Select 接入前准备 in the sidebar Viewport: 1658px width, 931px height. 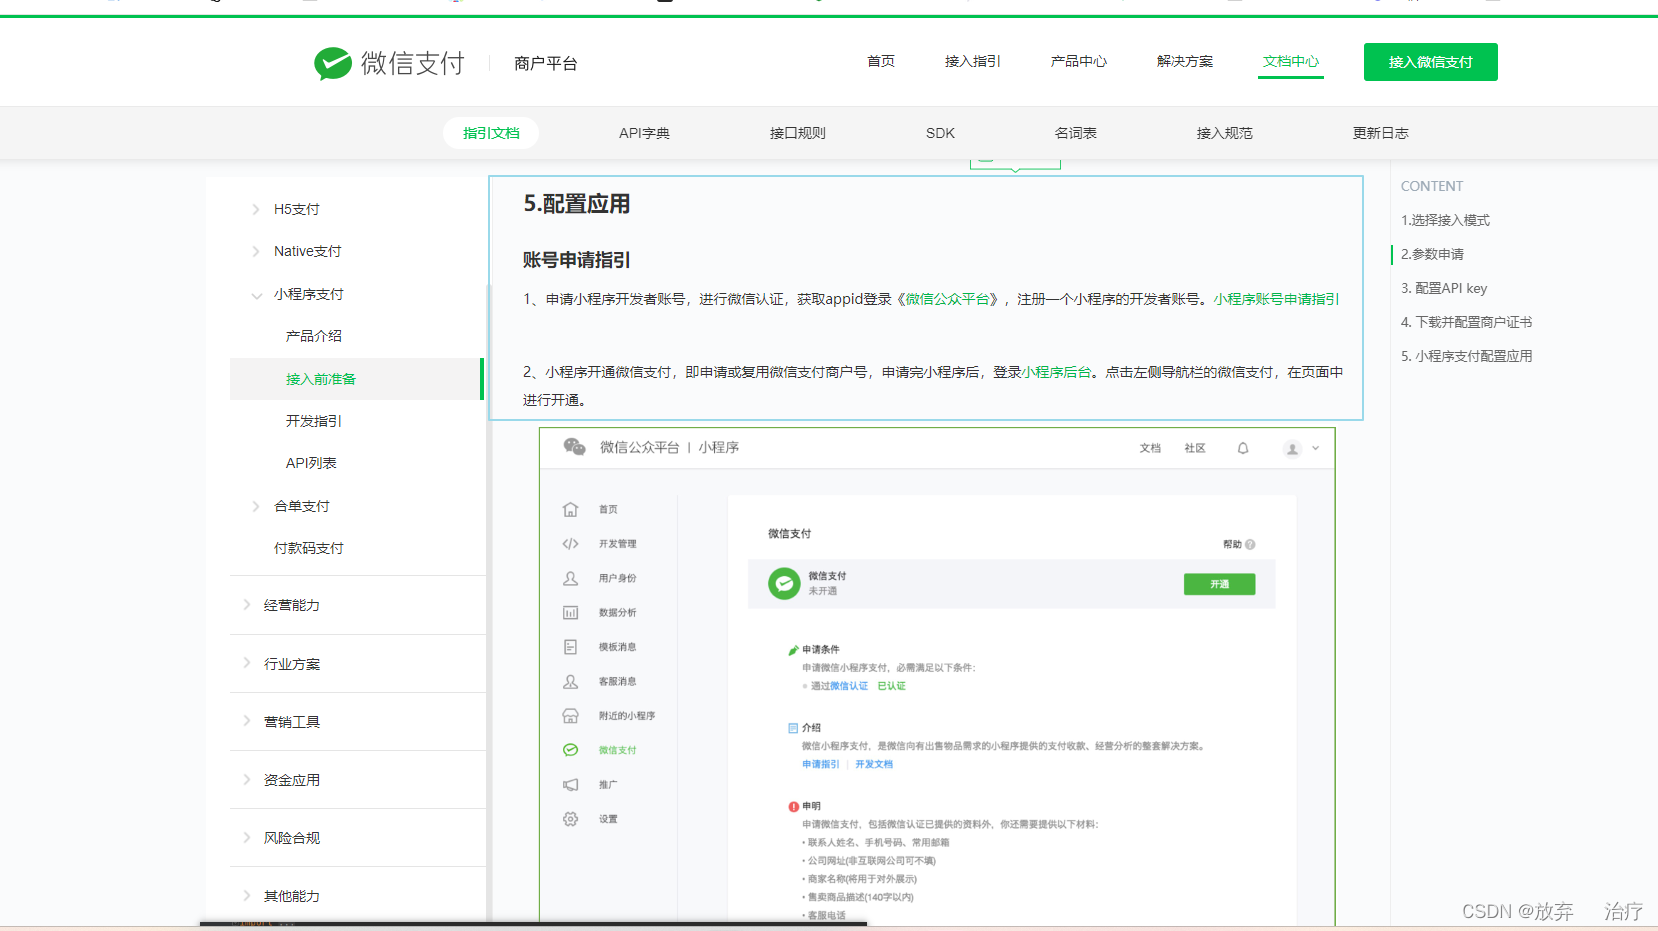[x=357, y=379]
